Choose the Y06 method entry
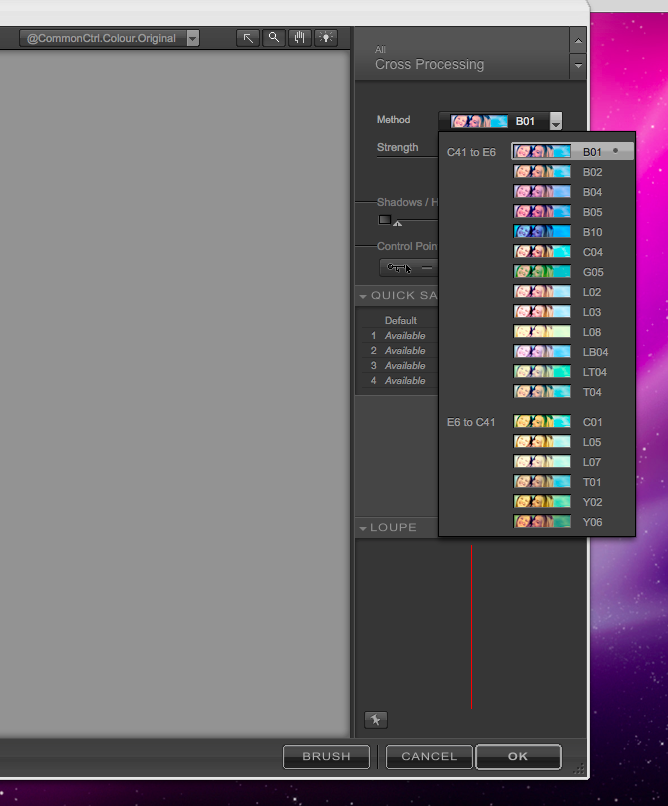 pos(572,522)
